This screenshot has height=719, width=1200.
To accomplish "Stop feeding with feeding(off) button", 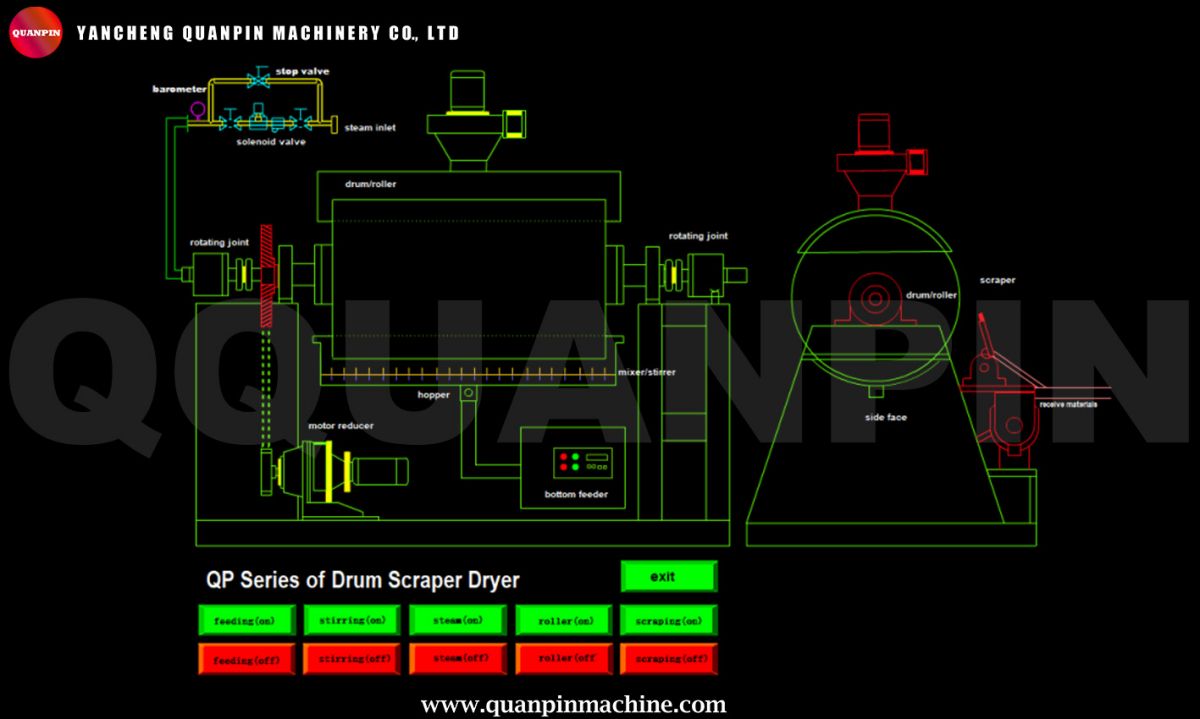I will [246, 659].
